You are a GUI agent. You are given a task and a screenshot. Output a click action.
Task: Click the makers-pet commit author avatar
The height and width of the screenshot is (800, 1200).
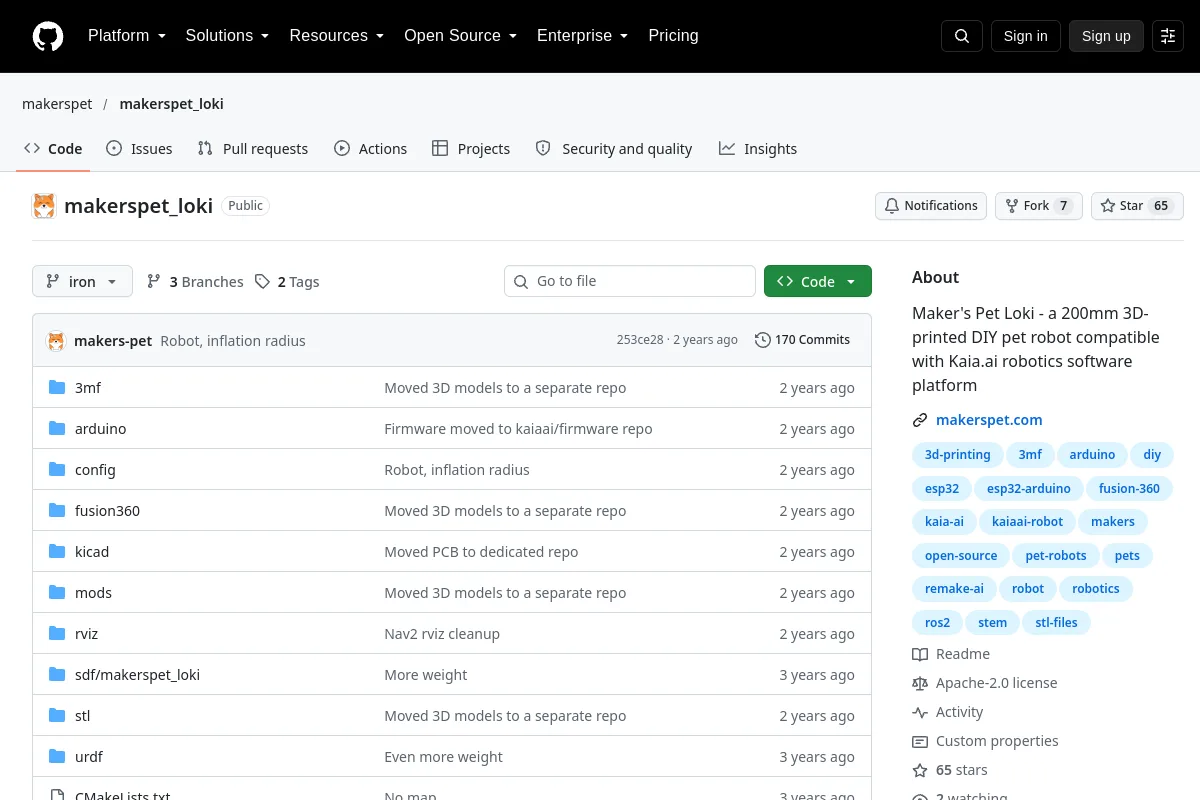pos(57,341)
